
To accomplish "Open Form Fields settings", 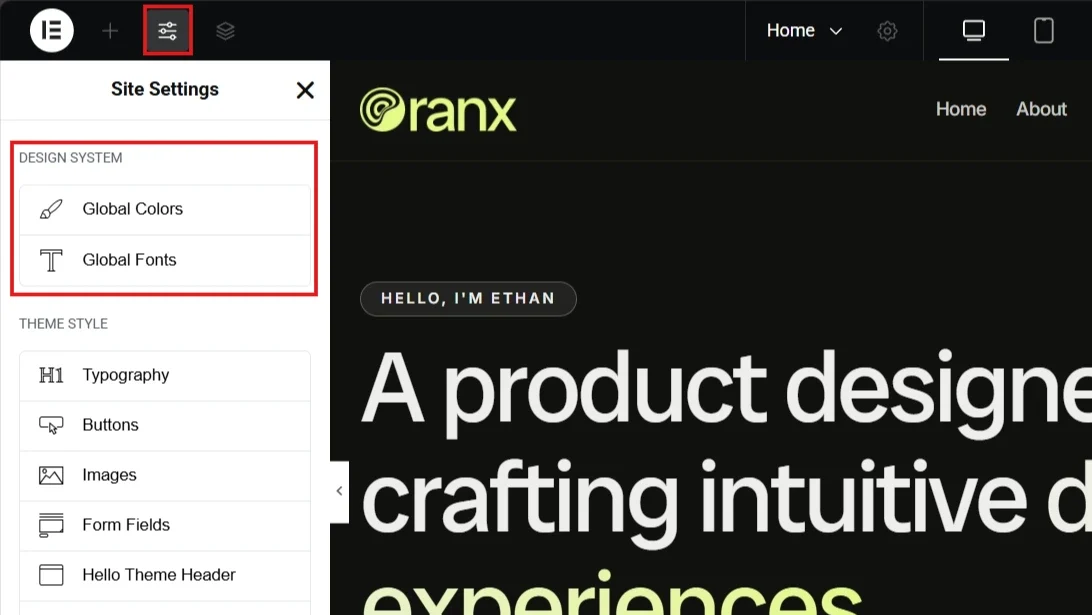I will [165, 525].
